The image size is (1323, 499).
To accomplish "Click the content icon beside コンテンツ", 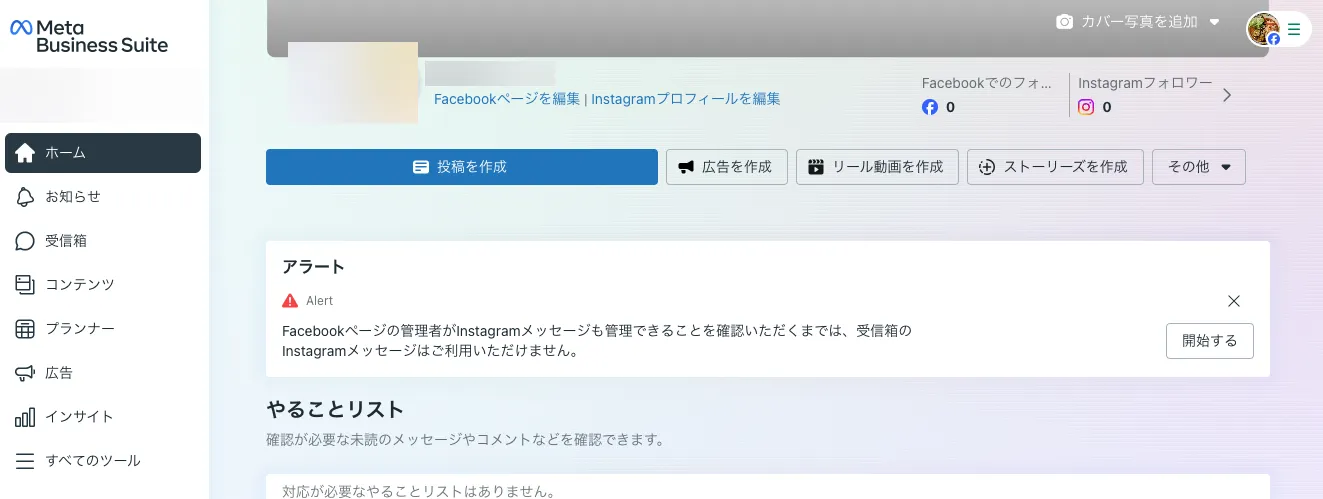I will (x=25, y=285).
